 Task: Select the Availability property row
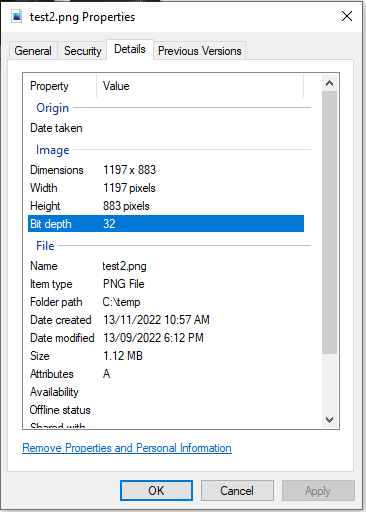pos(166,392)
